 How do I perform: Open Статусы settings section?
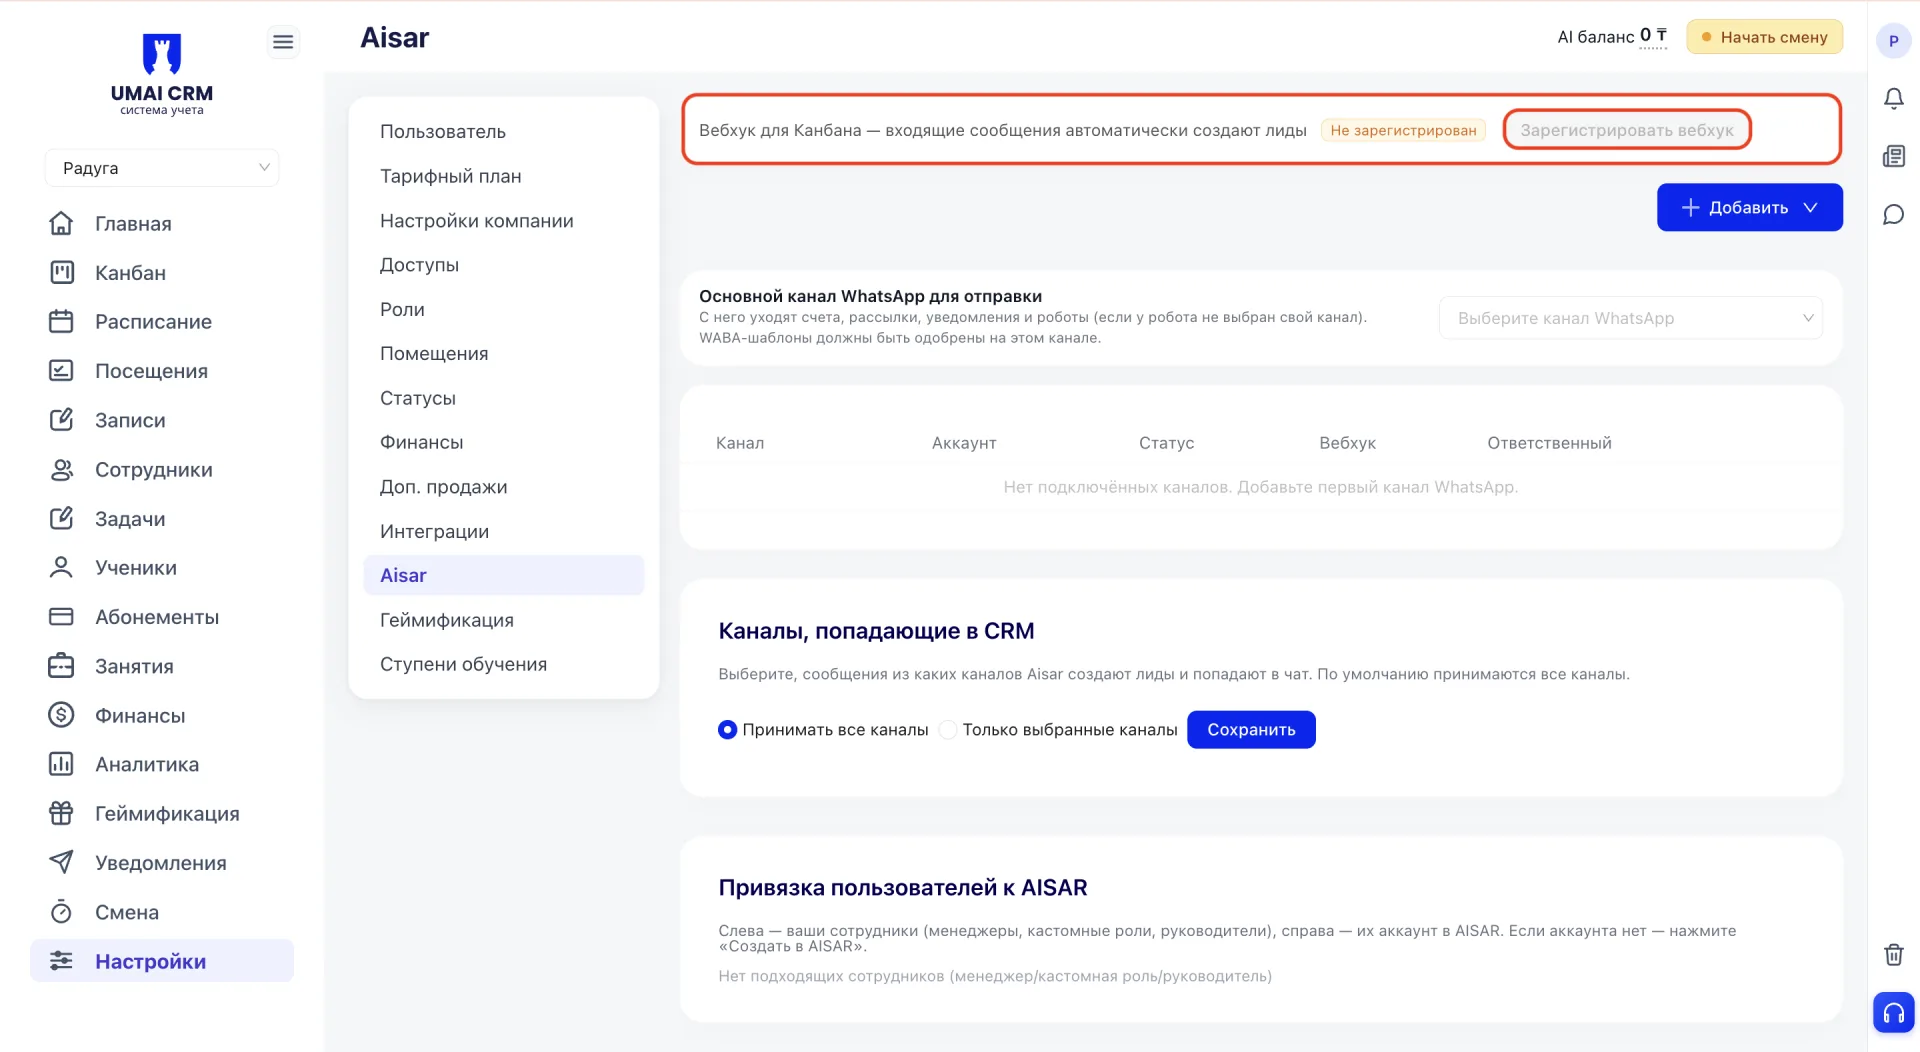[417, 398]
